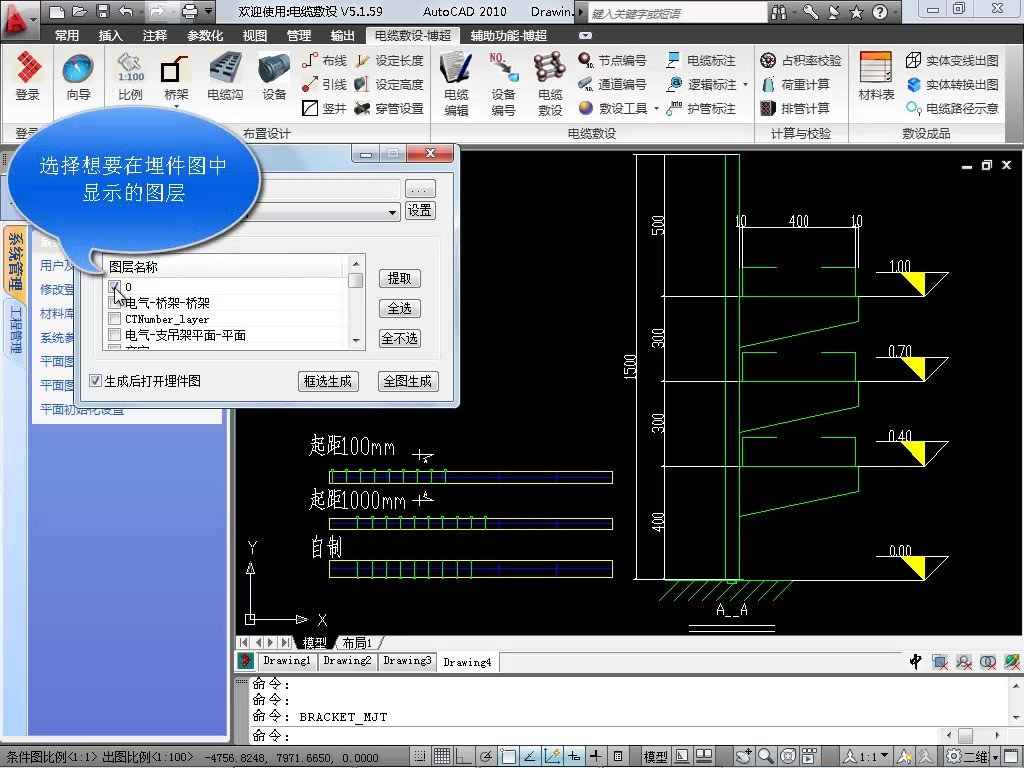Run 占积率校验 fill ratio check

(x=801, y=61)
